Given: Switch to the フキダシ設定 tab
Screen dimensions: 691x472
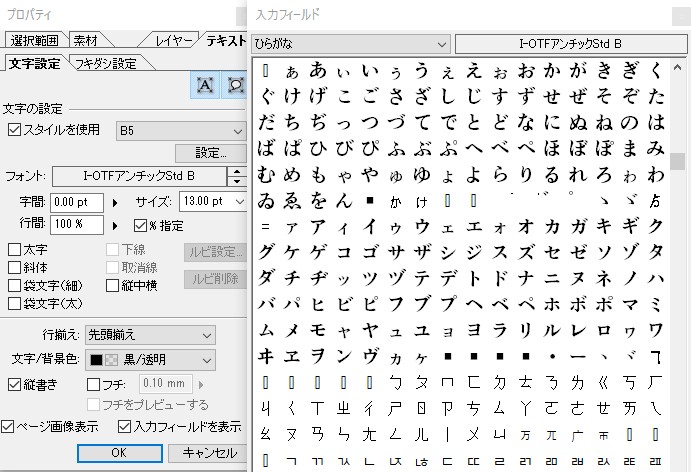Looking at the screenshot, I should [103, 63].
